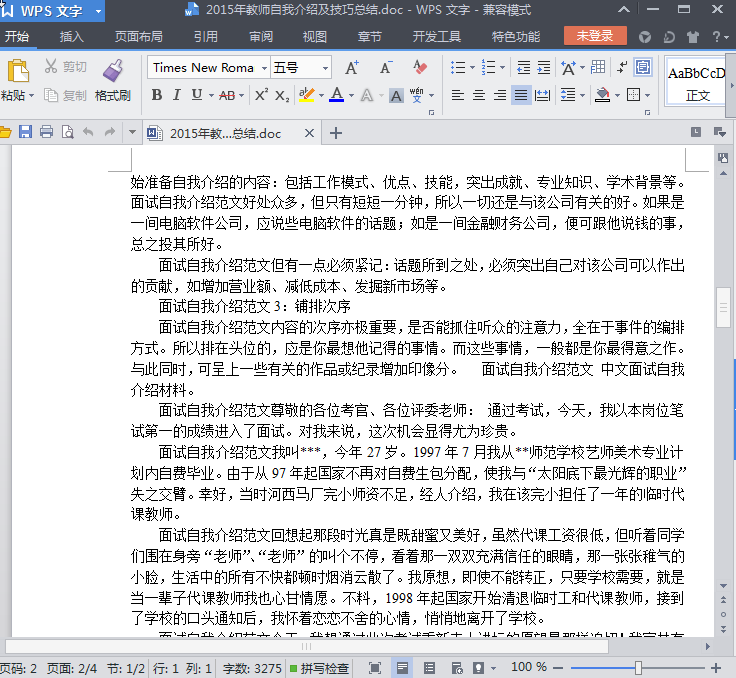Expand the line spacing dropdown
This screenshot has width=736, height=678.
[x=583, y=96]
